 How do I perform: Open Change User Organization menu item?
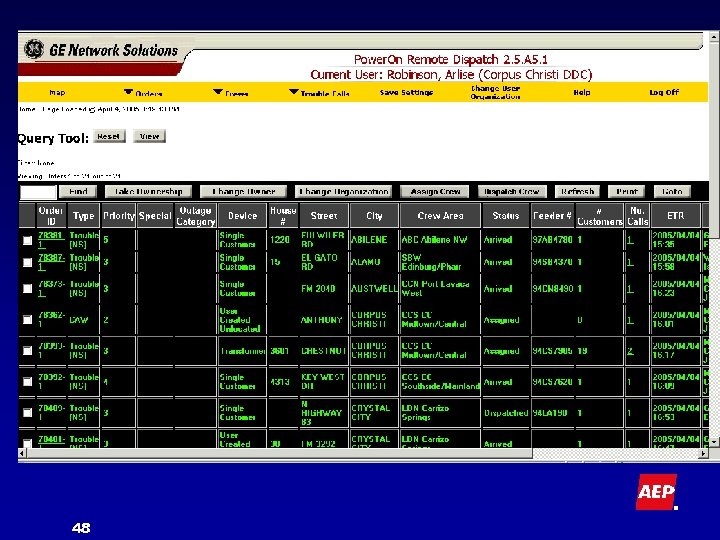(x=495, y=92)
